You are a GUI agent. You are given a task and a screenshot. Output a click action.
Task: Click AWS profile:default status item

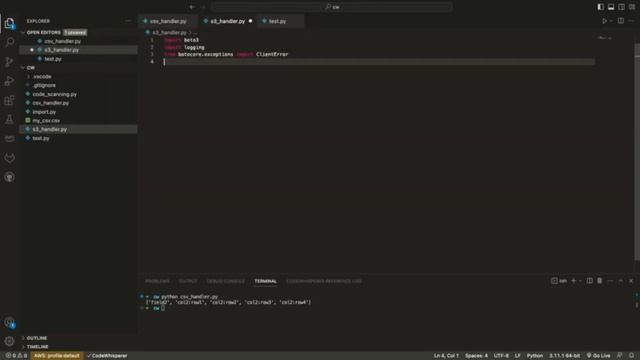(57, 356)
